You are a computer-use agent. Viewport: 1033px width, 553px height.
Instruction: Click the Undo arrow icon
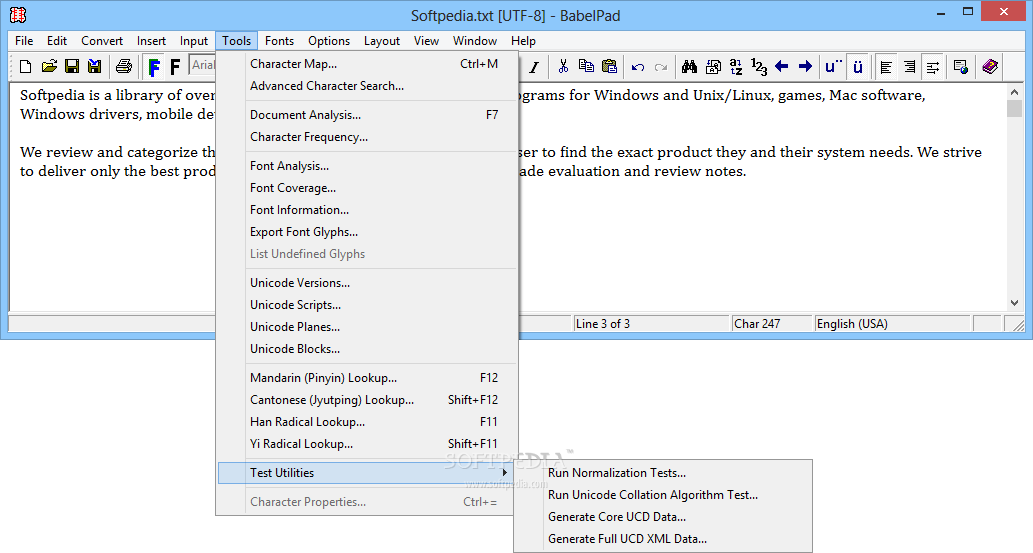[x=638, y=67]
